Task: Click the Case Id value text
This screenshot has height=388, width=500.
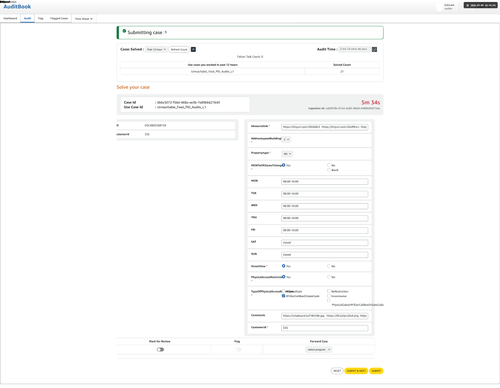Action: pyautogui.click(x=189, y=102)
